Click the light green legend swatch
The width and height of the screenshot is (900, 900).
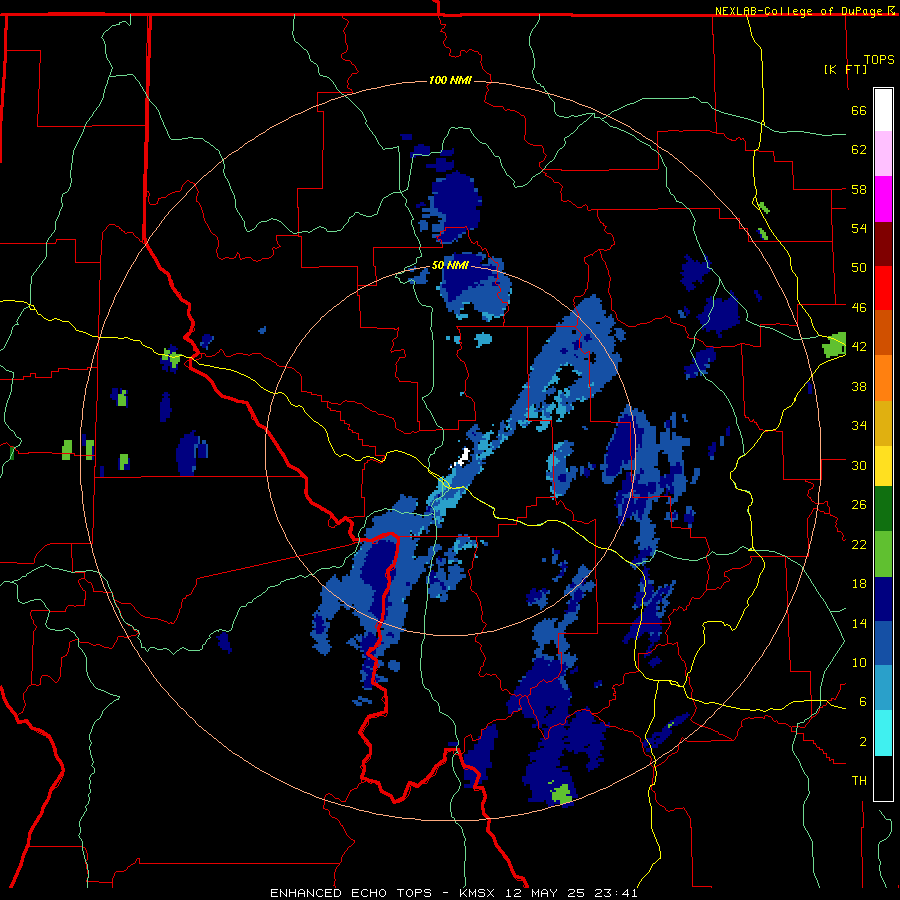883,554
